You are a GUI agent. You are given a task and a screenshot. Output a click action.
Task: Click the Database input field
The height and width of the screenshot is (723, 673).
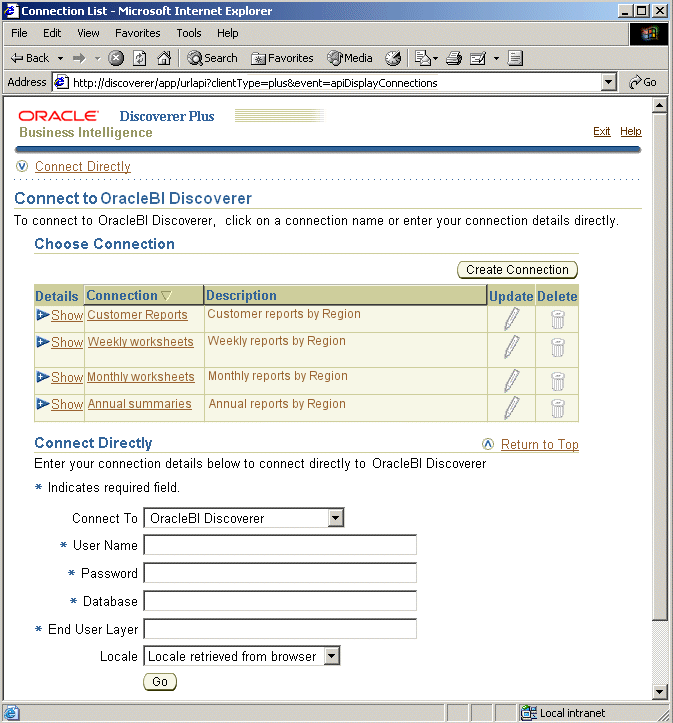point(280,601)
